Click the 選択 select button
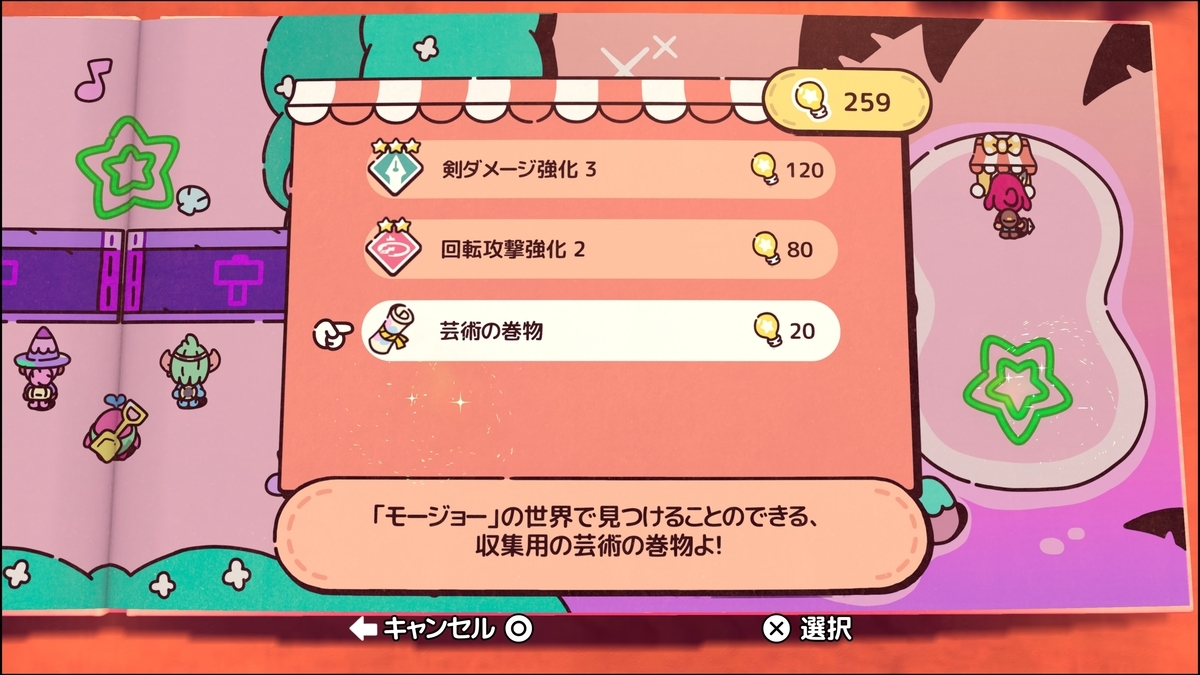This screenshot has height=675, width=1200. 807,629
